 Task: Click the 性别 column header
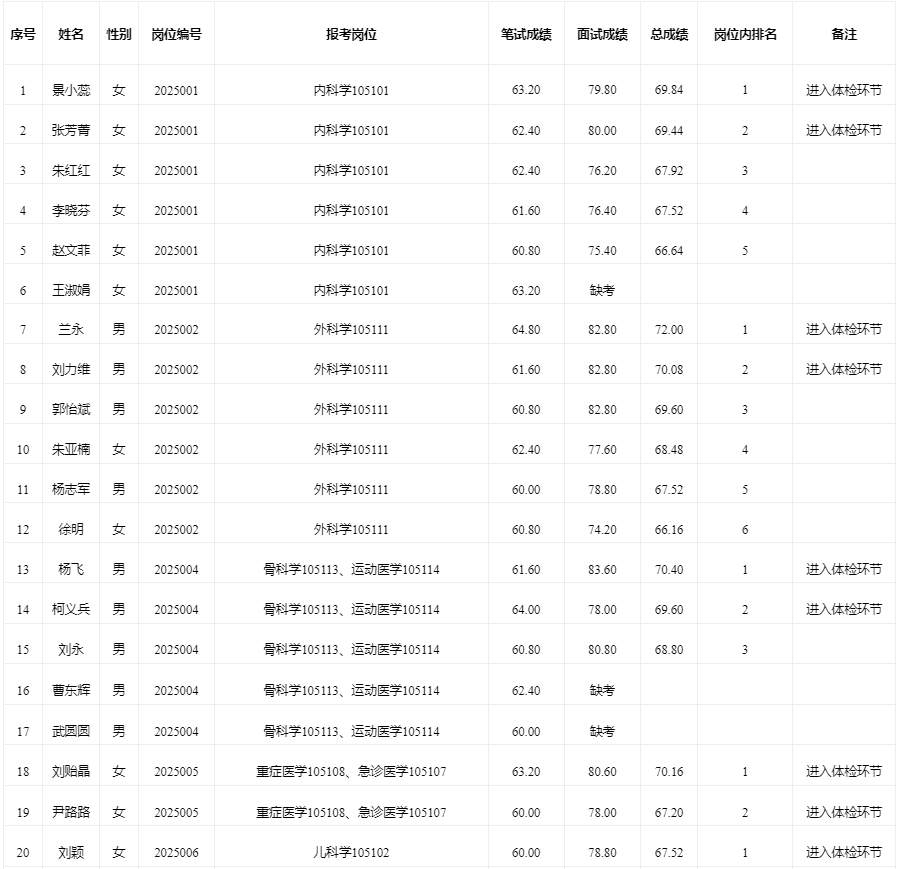119,34
